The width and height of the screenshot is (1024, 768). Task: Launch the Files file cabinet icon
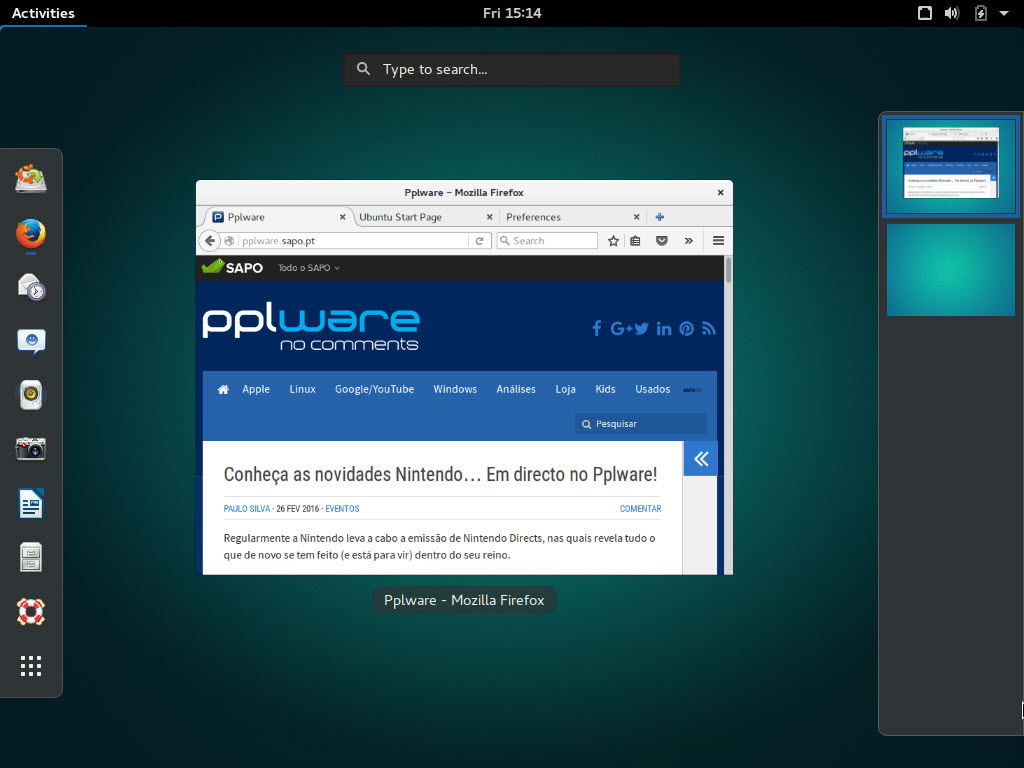[31, 557]
